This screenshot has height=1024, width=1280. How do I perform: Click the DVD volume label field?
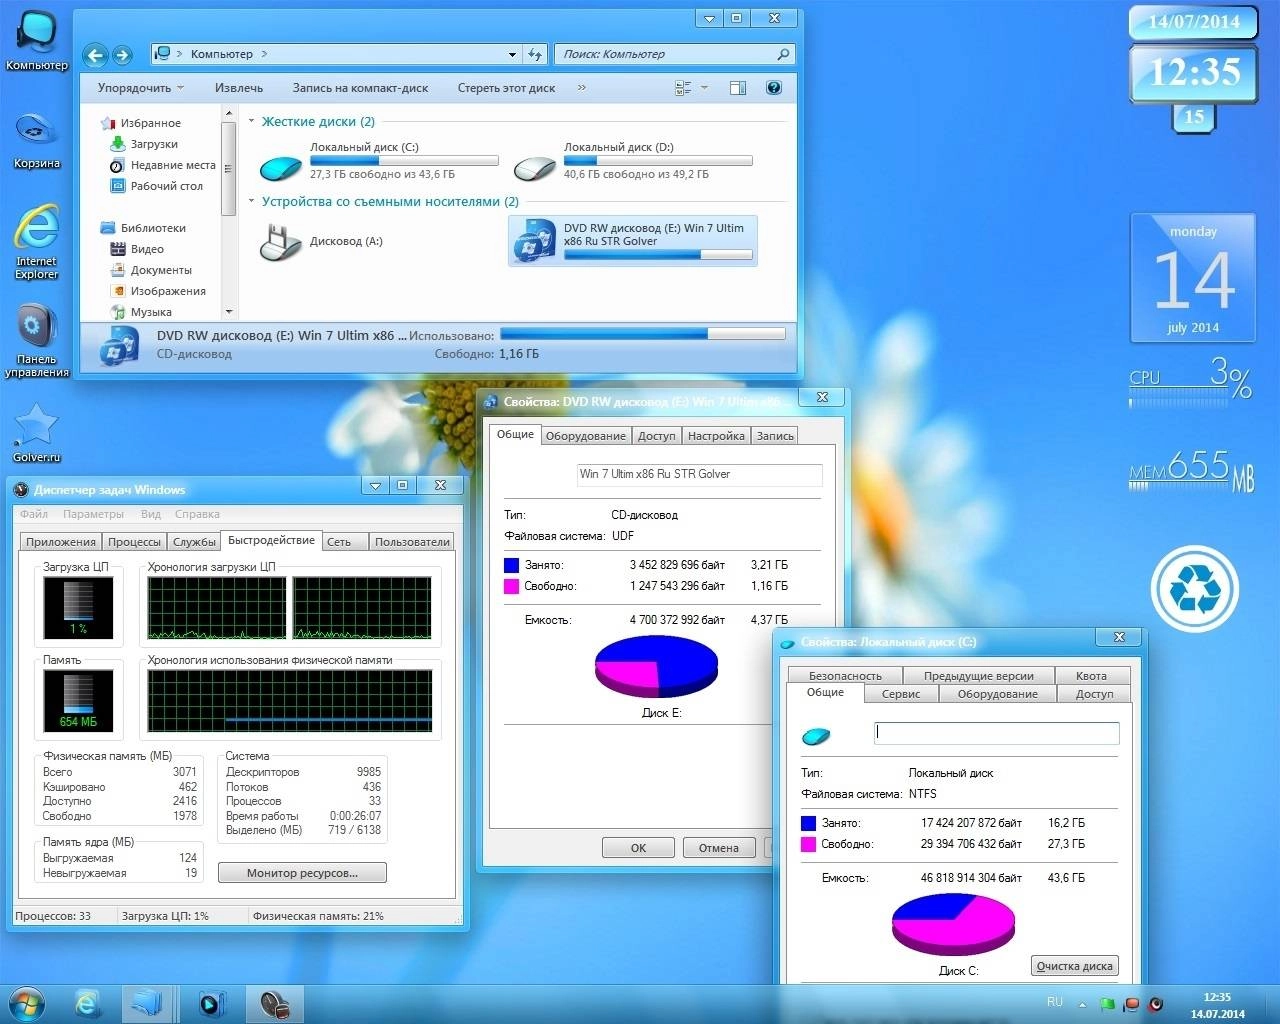point(700,475)
